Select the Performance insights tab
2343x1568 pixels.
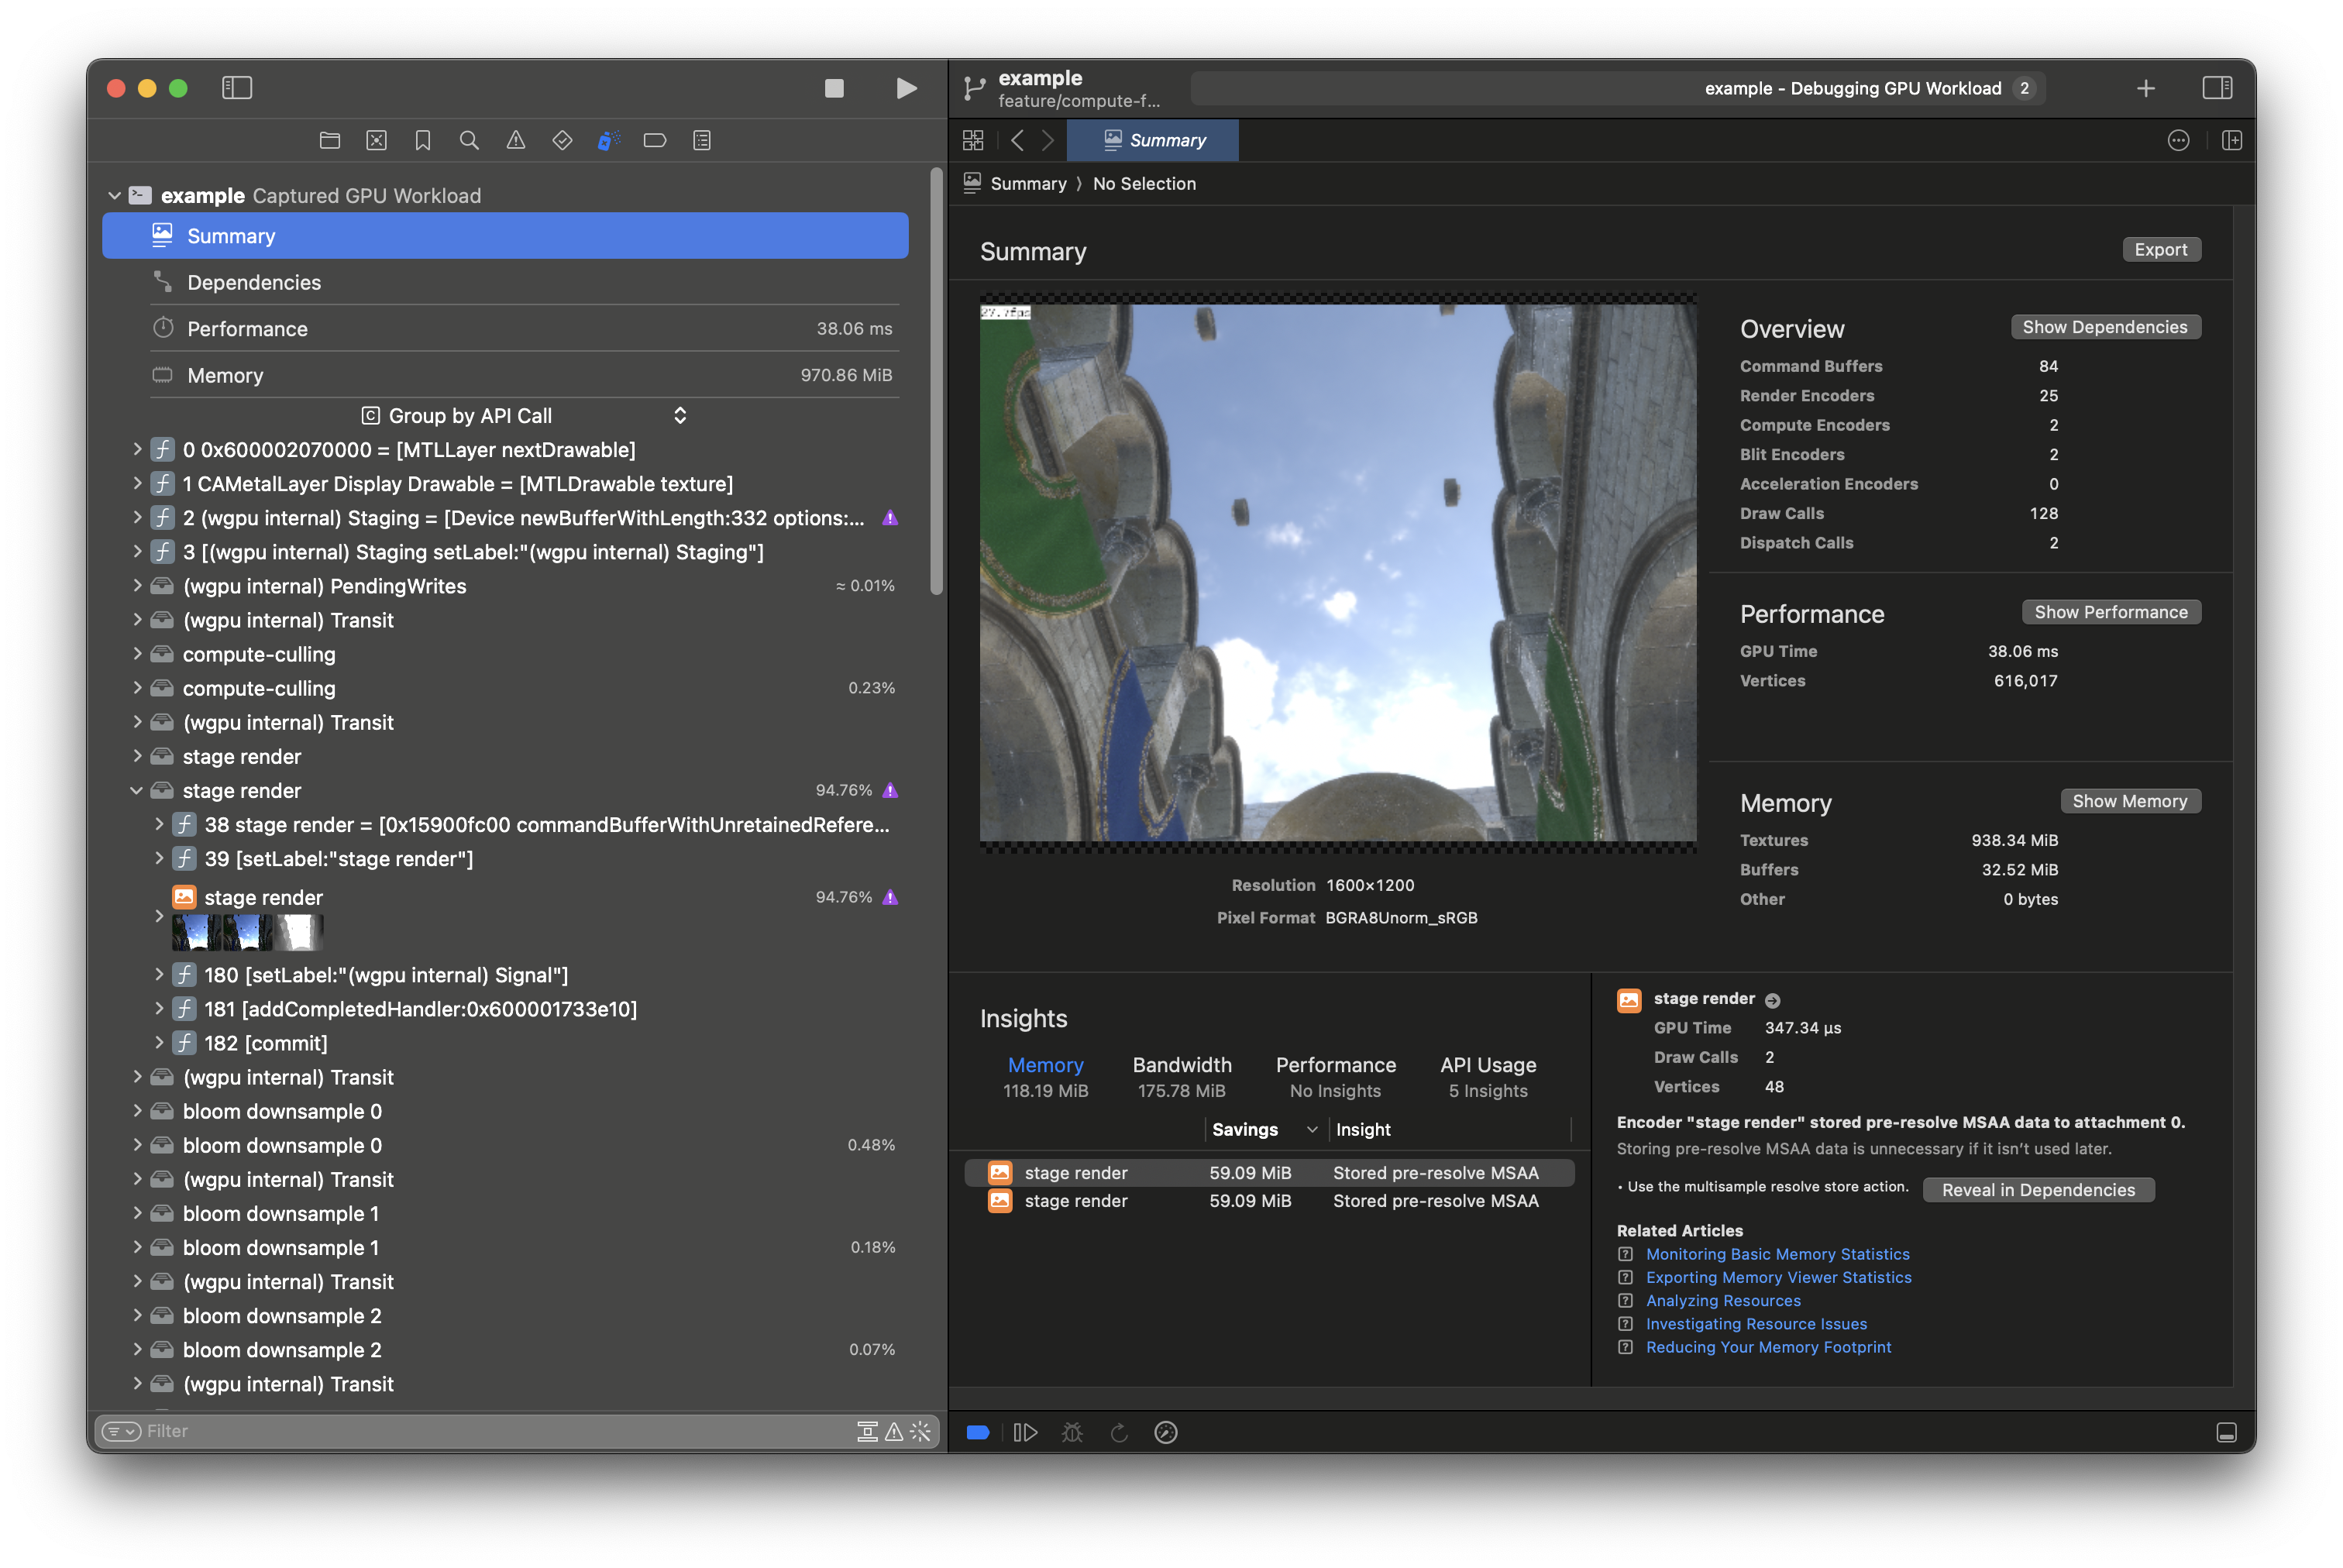[x=1335, y=1076]
